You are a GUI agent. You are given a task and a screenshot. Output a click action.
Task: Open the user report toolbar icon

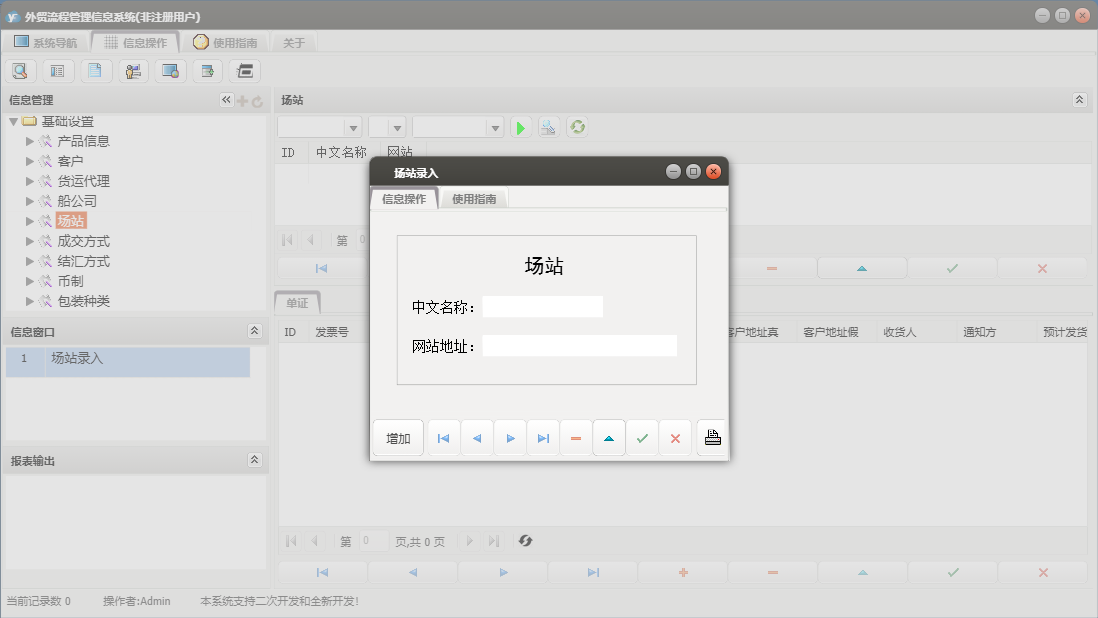(x=132, y=70)
